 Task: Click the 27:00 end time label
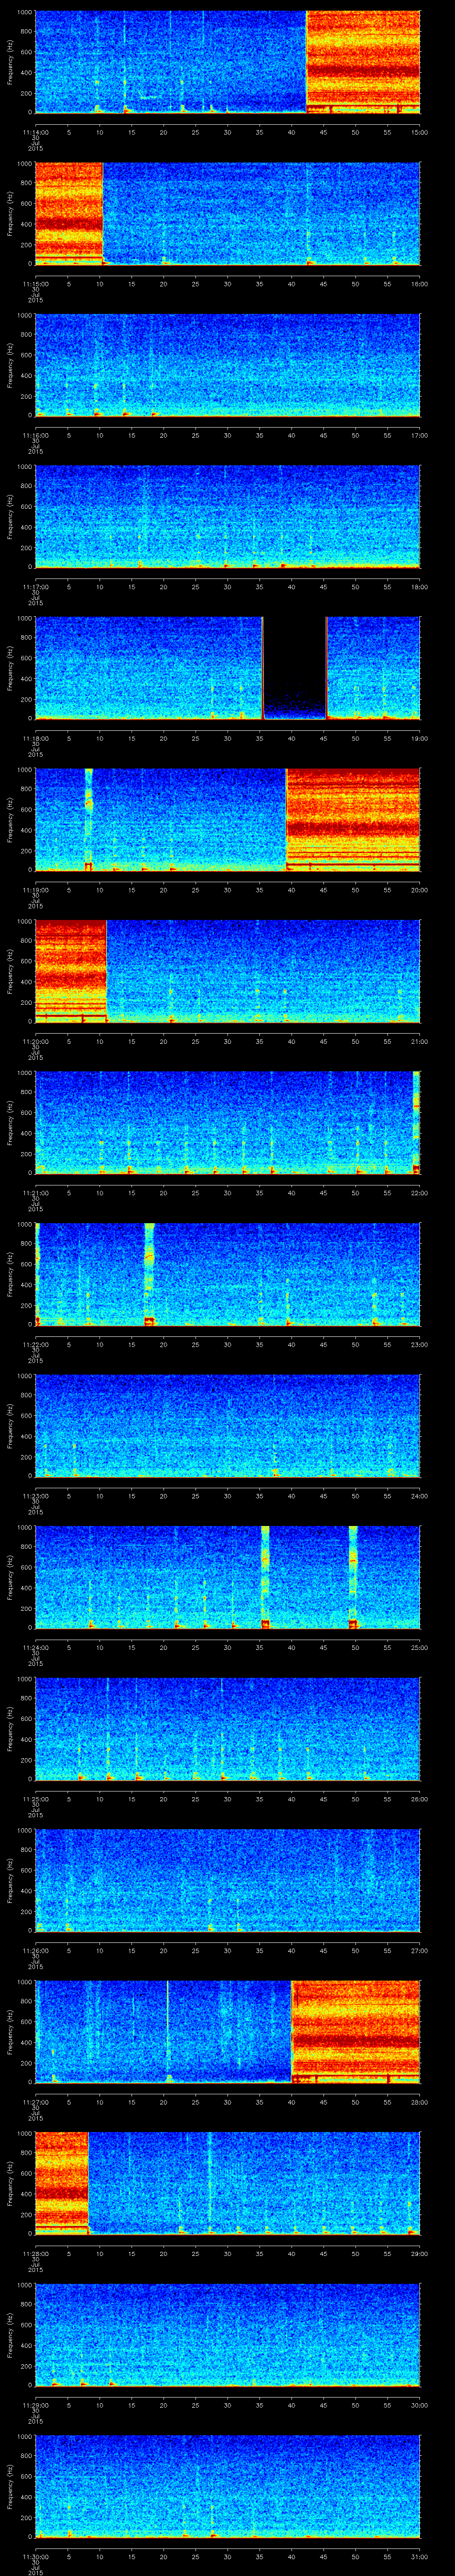419,1950
